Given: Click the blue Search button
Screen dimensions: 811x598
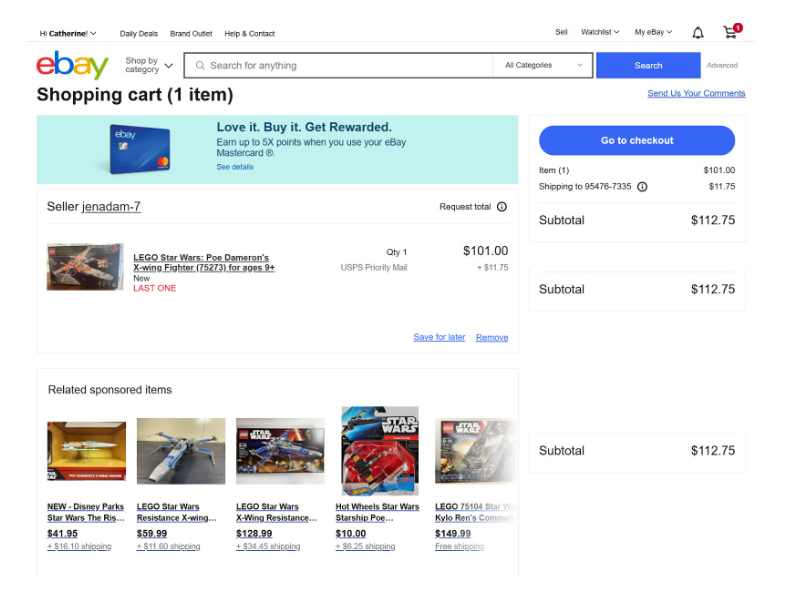Looking at the screenshot, I should point(648,65).
